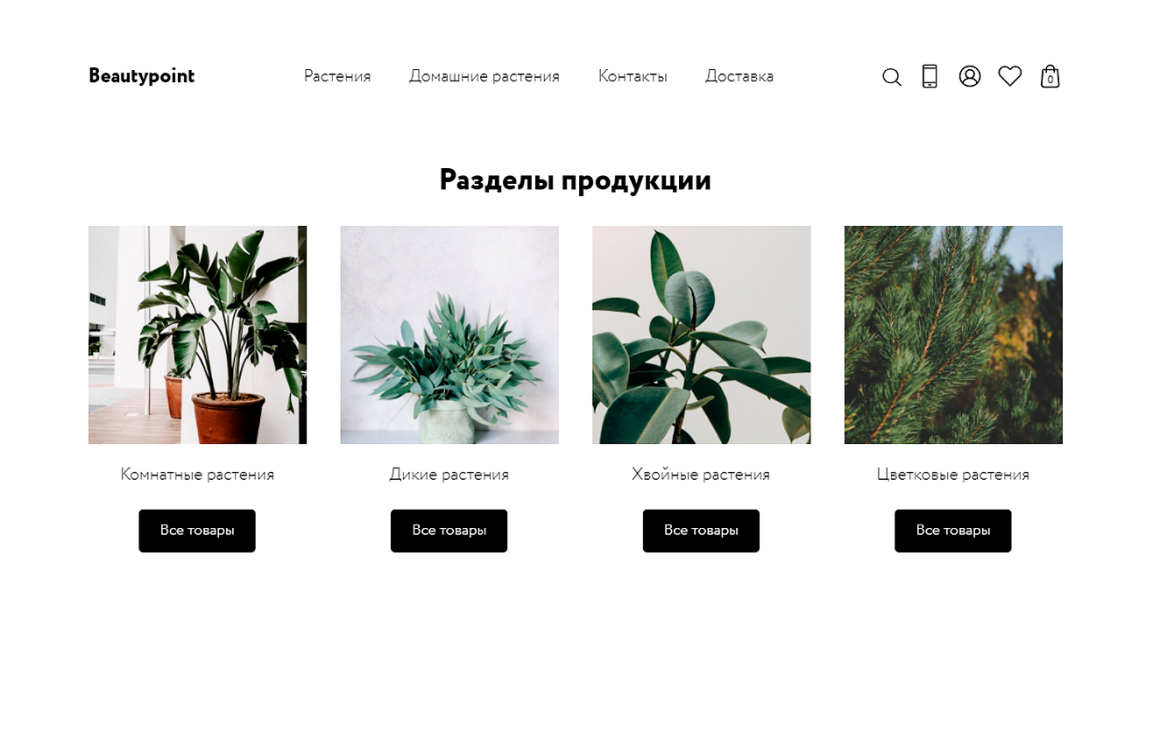The image size is (1160, 753).
Task: Open the favorites heart icon
Action: tap(1010, 76)
